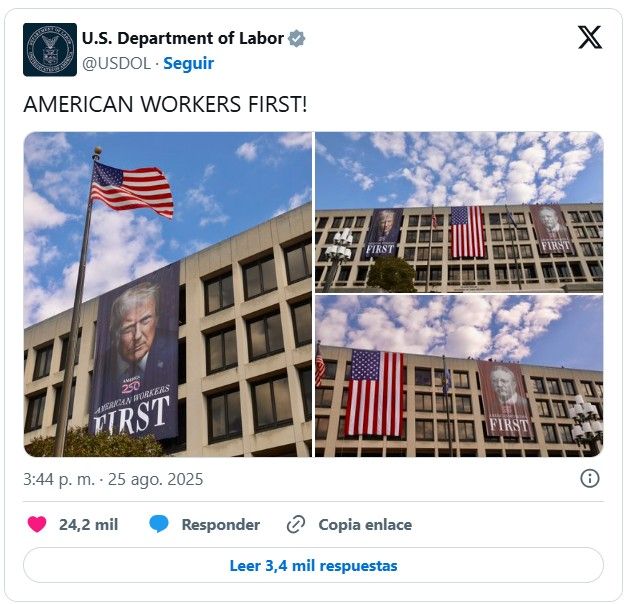Click the X logo icon
This screenshot has height=604, width=630.
point(589,37)
